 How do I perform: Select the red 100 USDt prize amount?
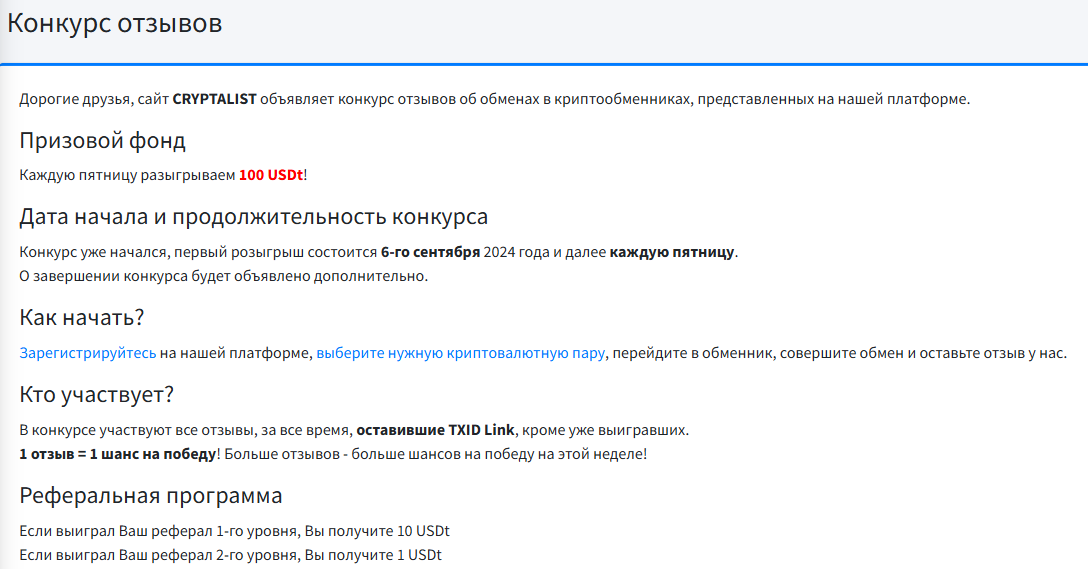click(x=271, y=175)
